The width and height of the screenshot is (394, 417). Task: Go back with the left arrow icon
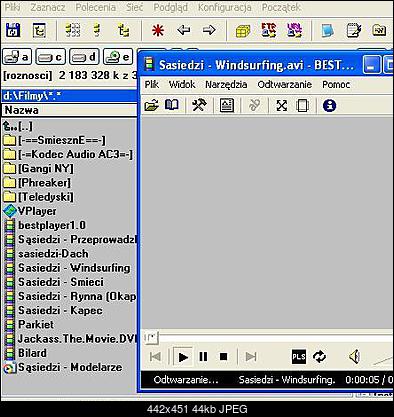coord(184,30)
